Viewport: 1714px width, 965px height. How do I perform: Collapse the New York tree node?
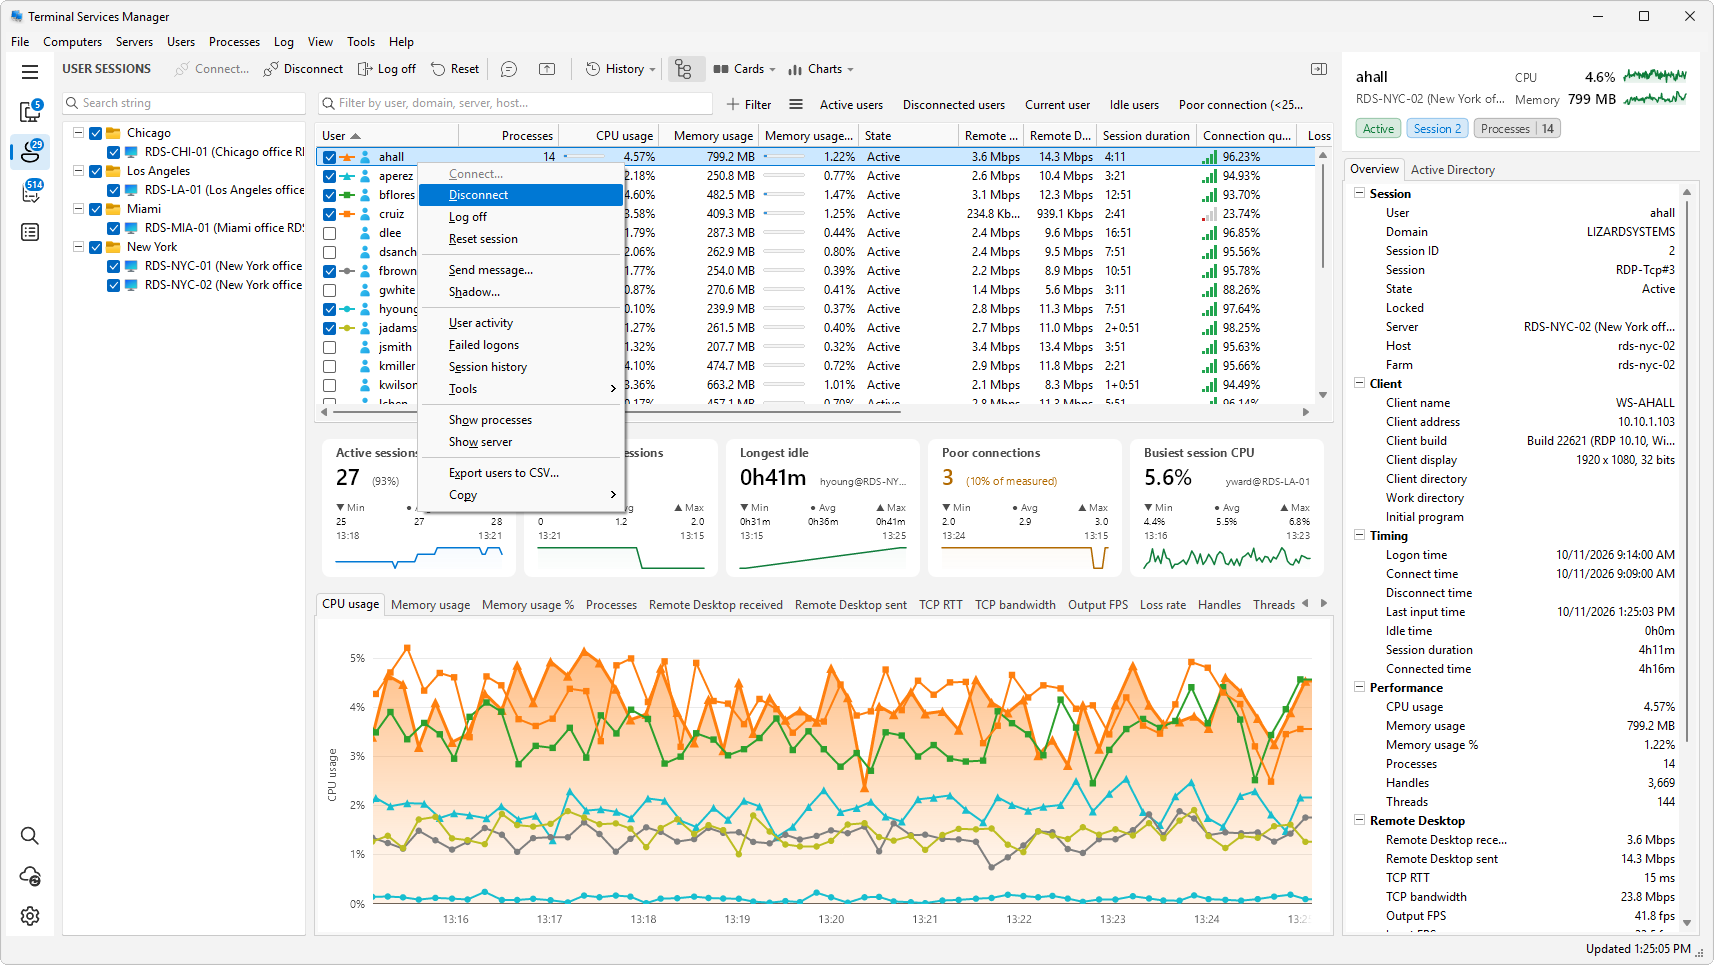[x=78, y=247]
